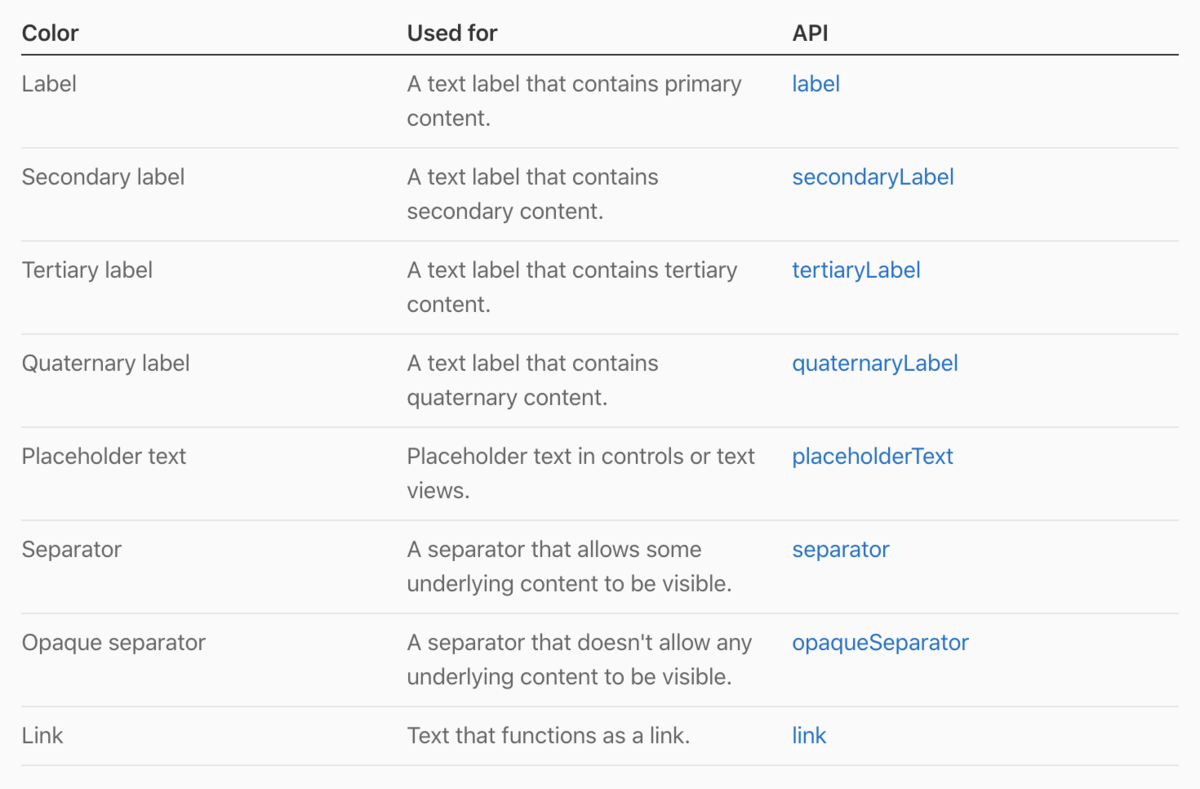Follow the tertiaryLabel API link
The image size is (1200, 789).
coord(856,270)
